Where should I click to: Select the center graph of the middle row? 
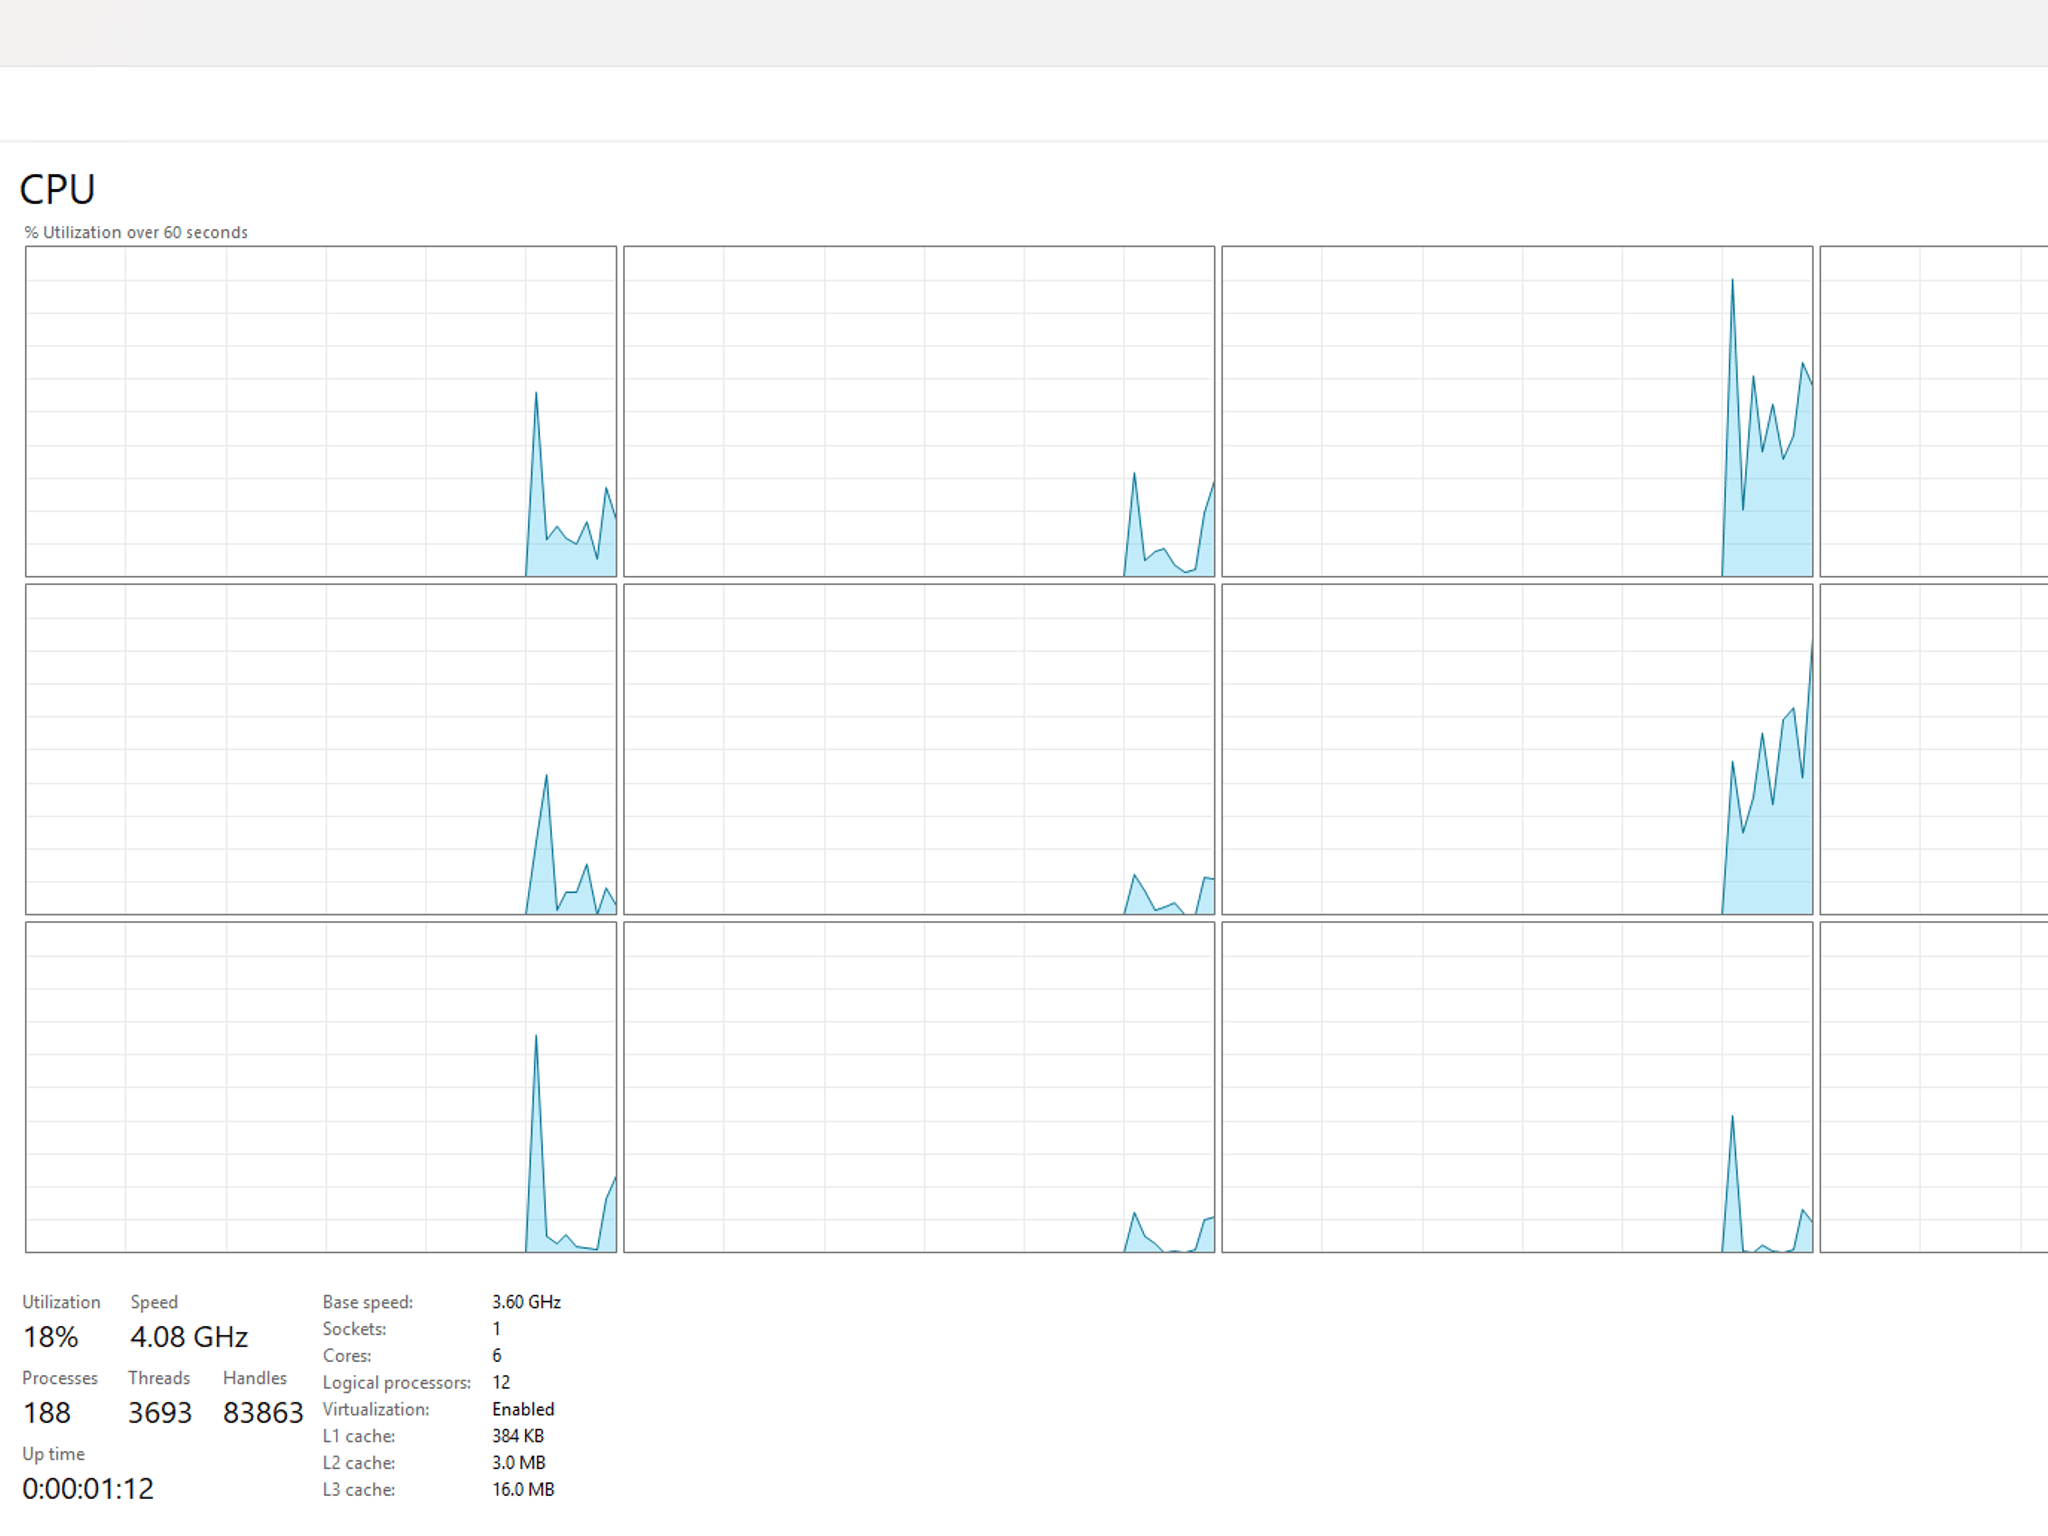(919, 749)
